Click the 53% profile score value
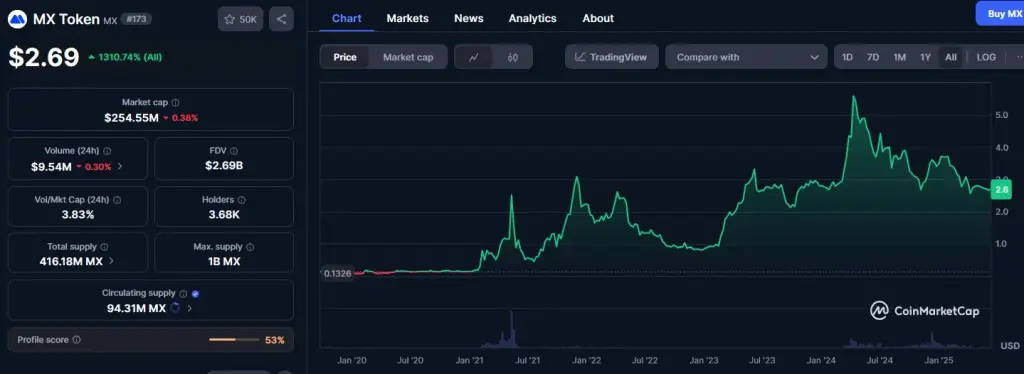 click(x=275, y=340)
